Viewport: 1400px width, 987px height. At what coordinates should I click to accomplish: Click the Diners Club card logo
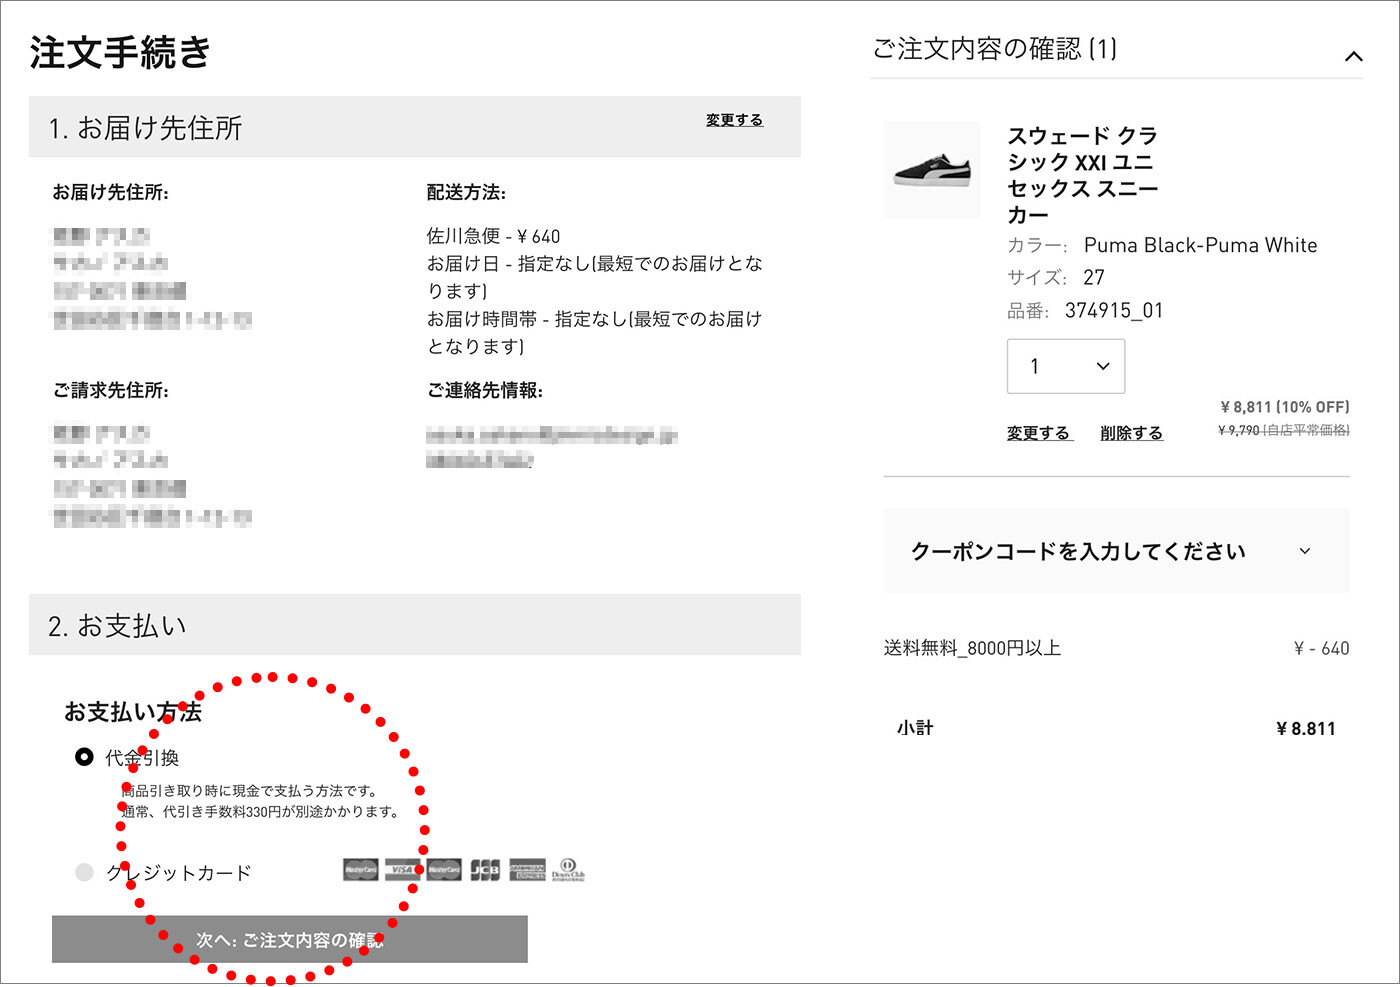click(568, 870)
